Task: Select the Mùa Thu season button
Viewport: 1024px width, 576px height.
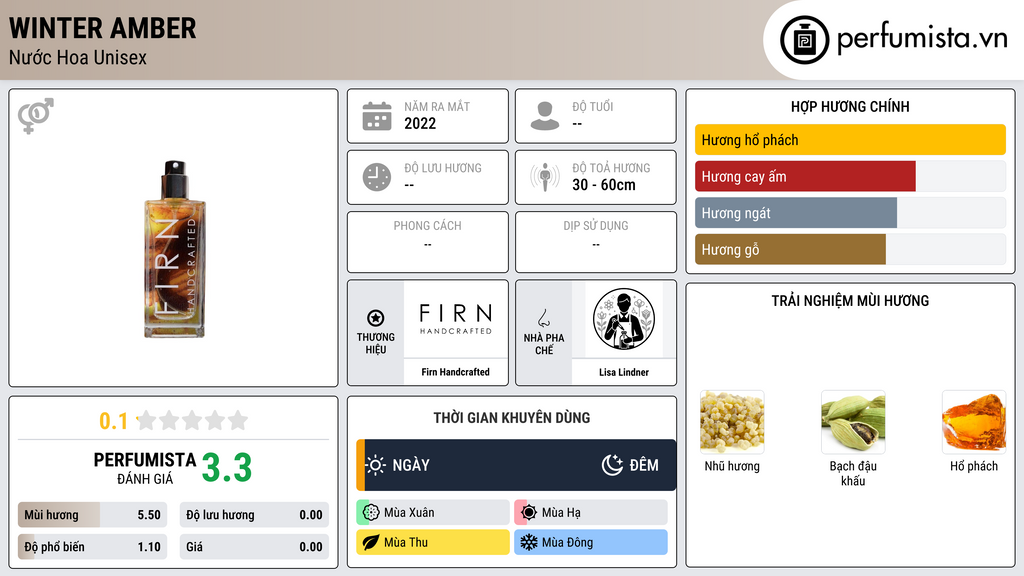Action: [433, 542]
